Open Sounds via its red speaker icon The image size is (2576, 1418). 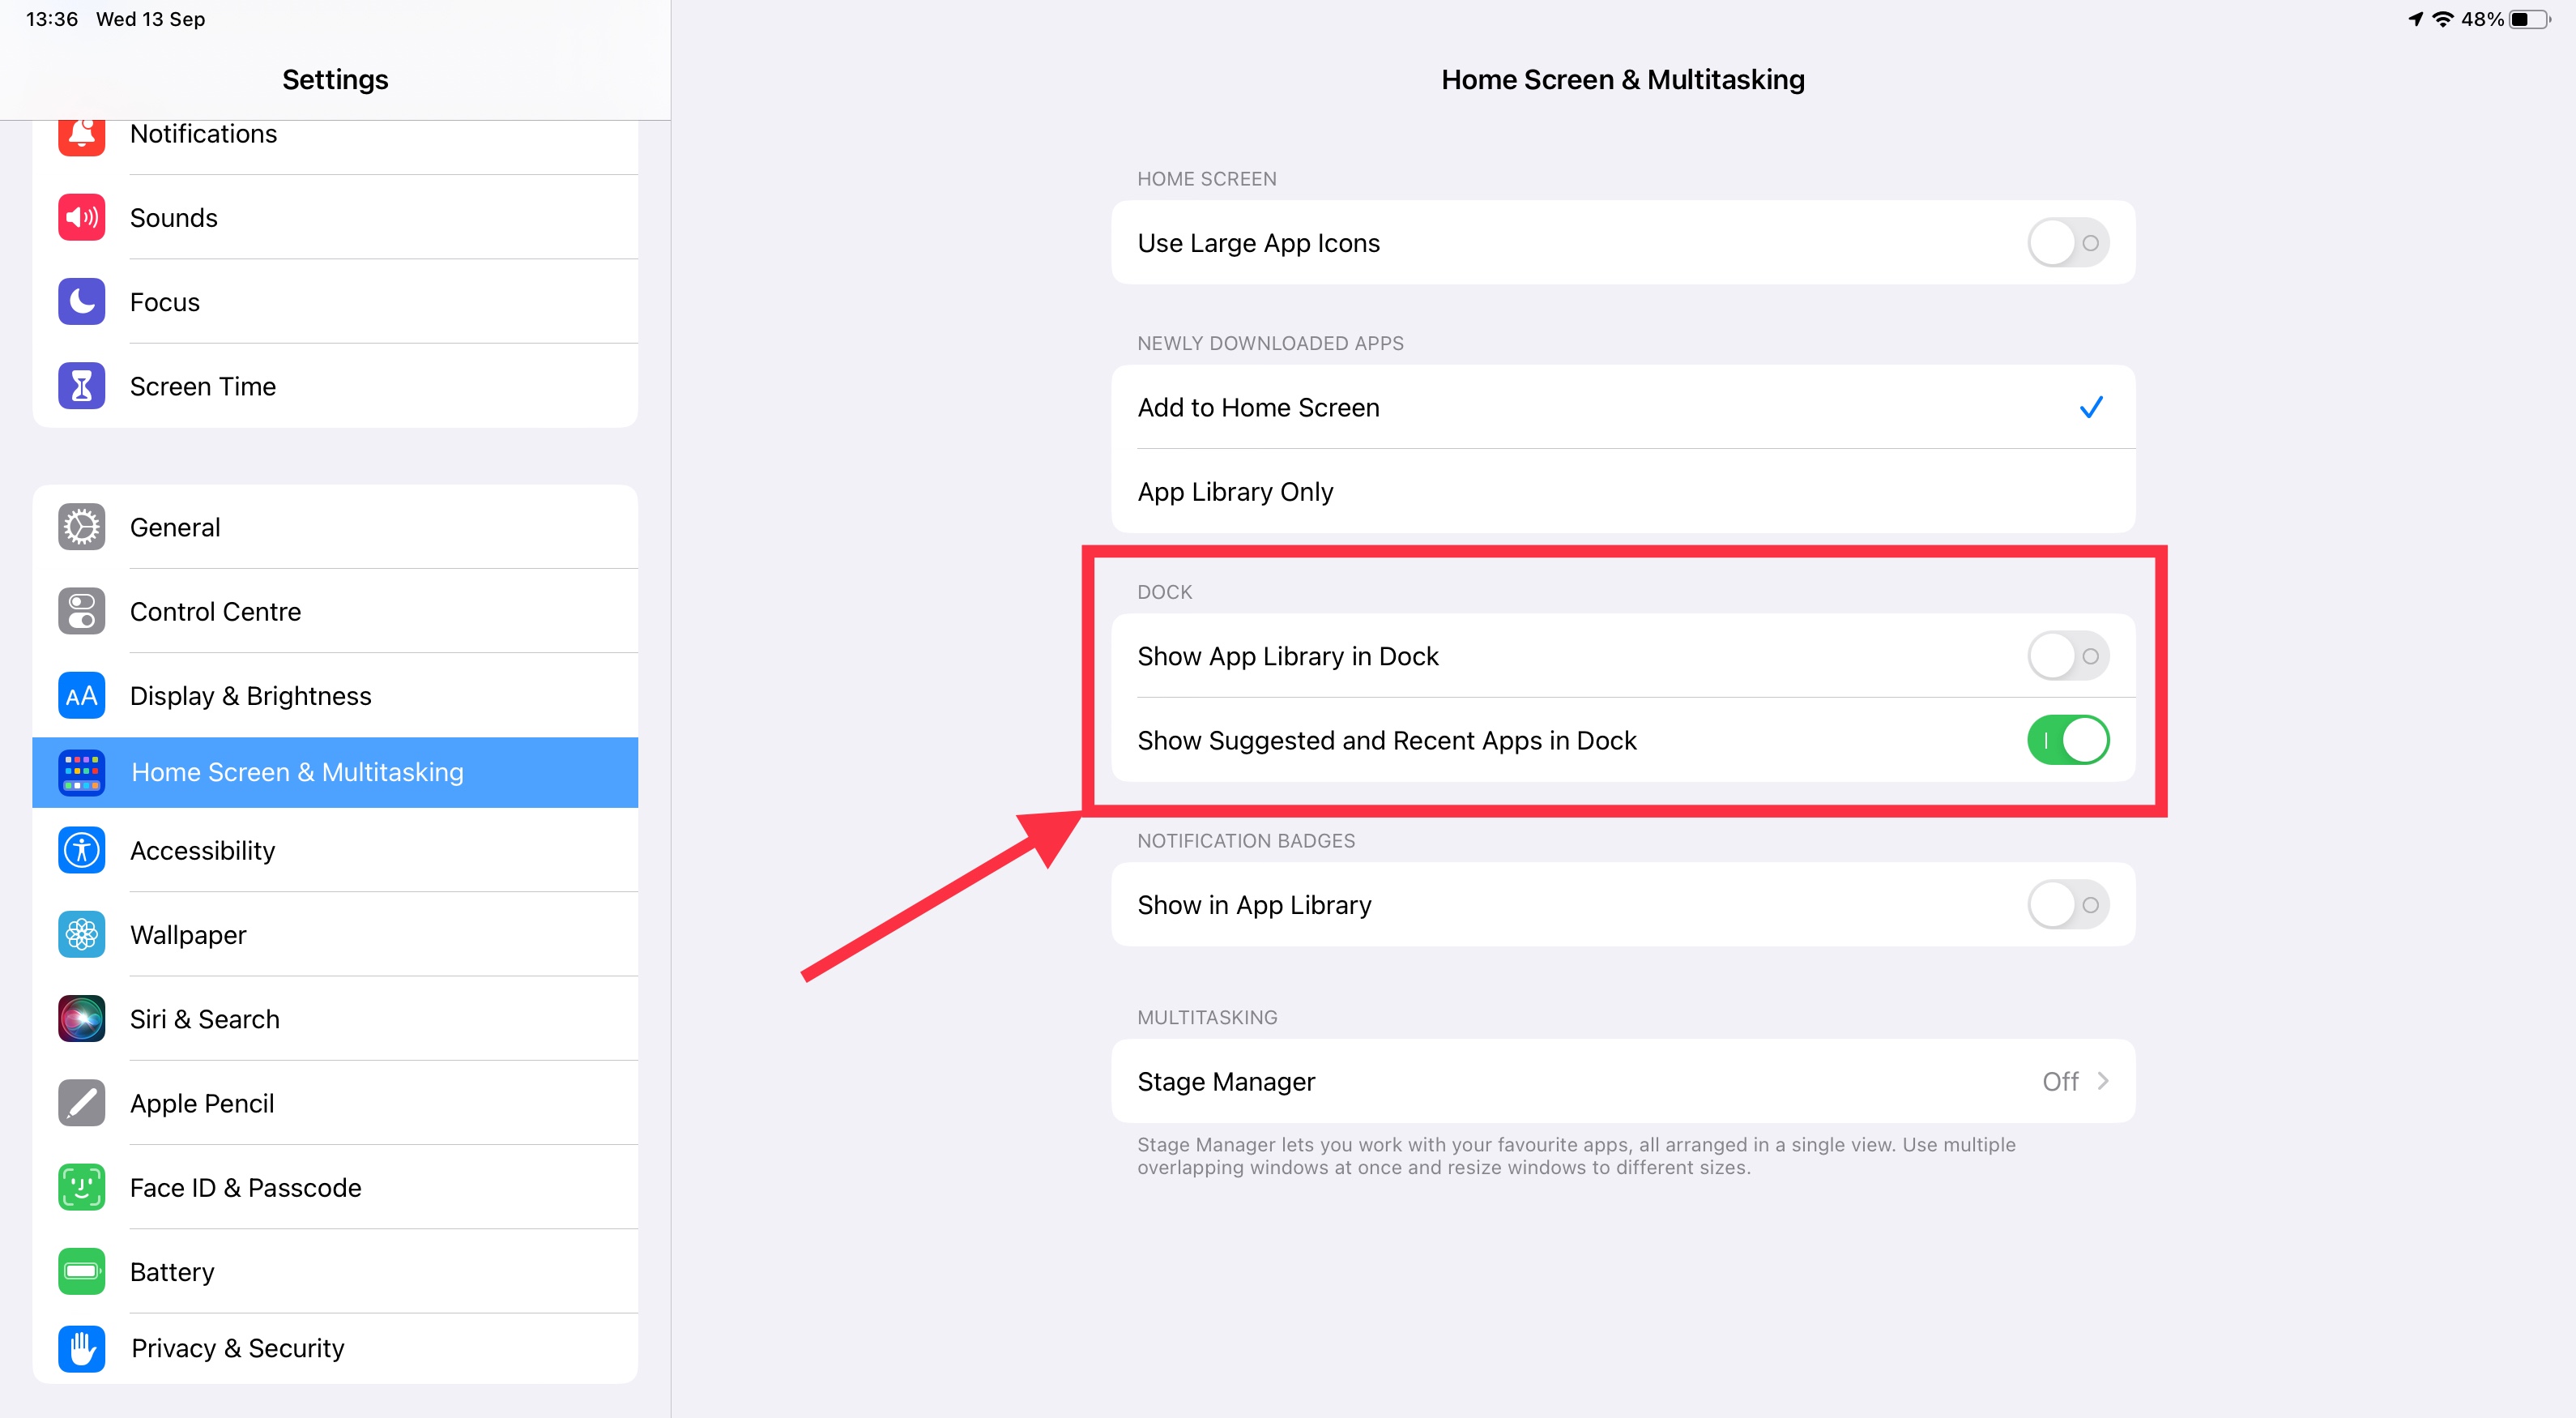coord(81,218)
